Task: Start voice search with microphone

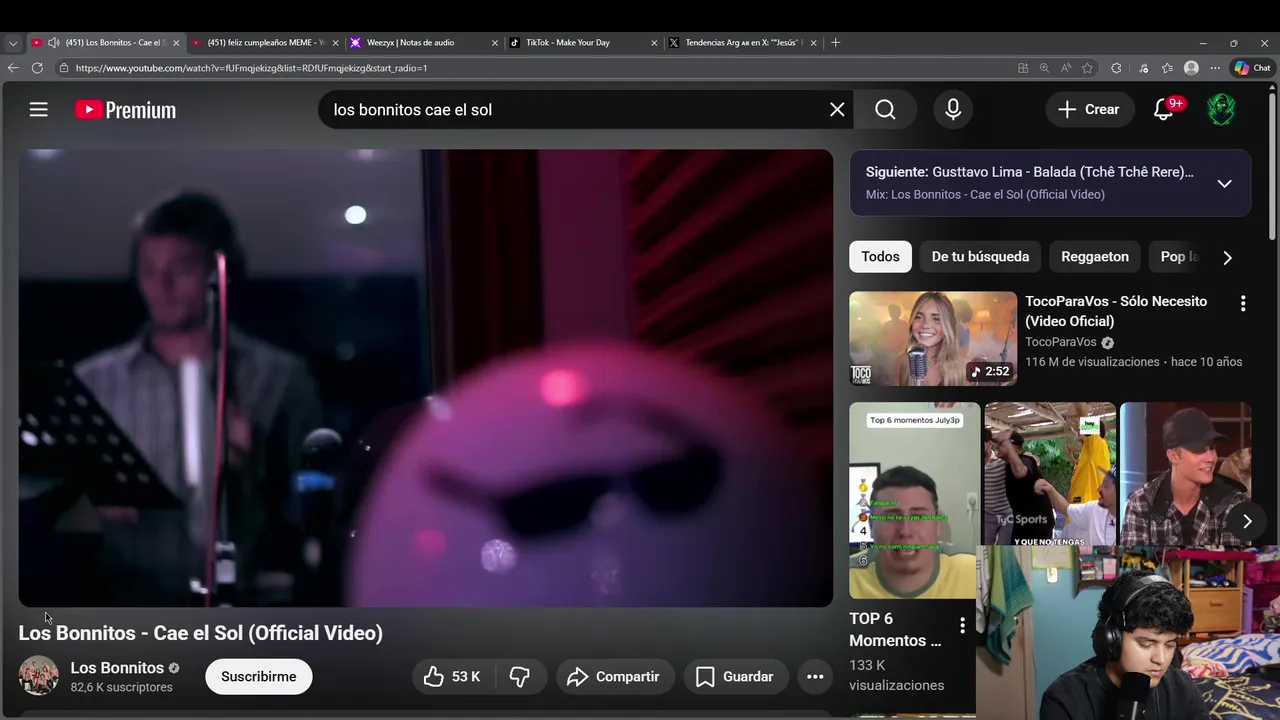Action: tap(953, 110)
